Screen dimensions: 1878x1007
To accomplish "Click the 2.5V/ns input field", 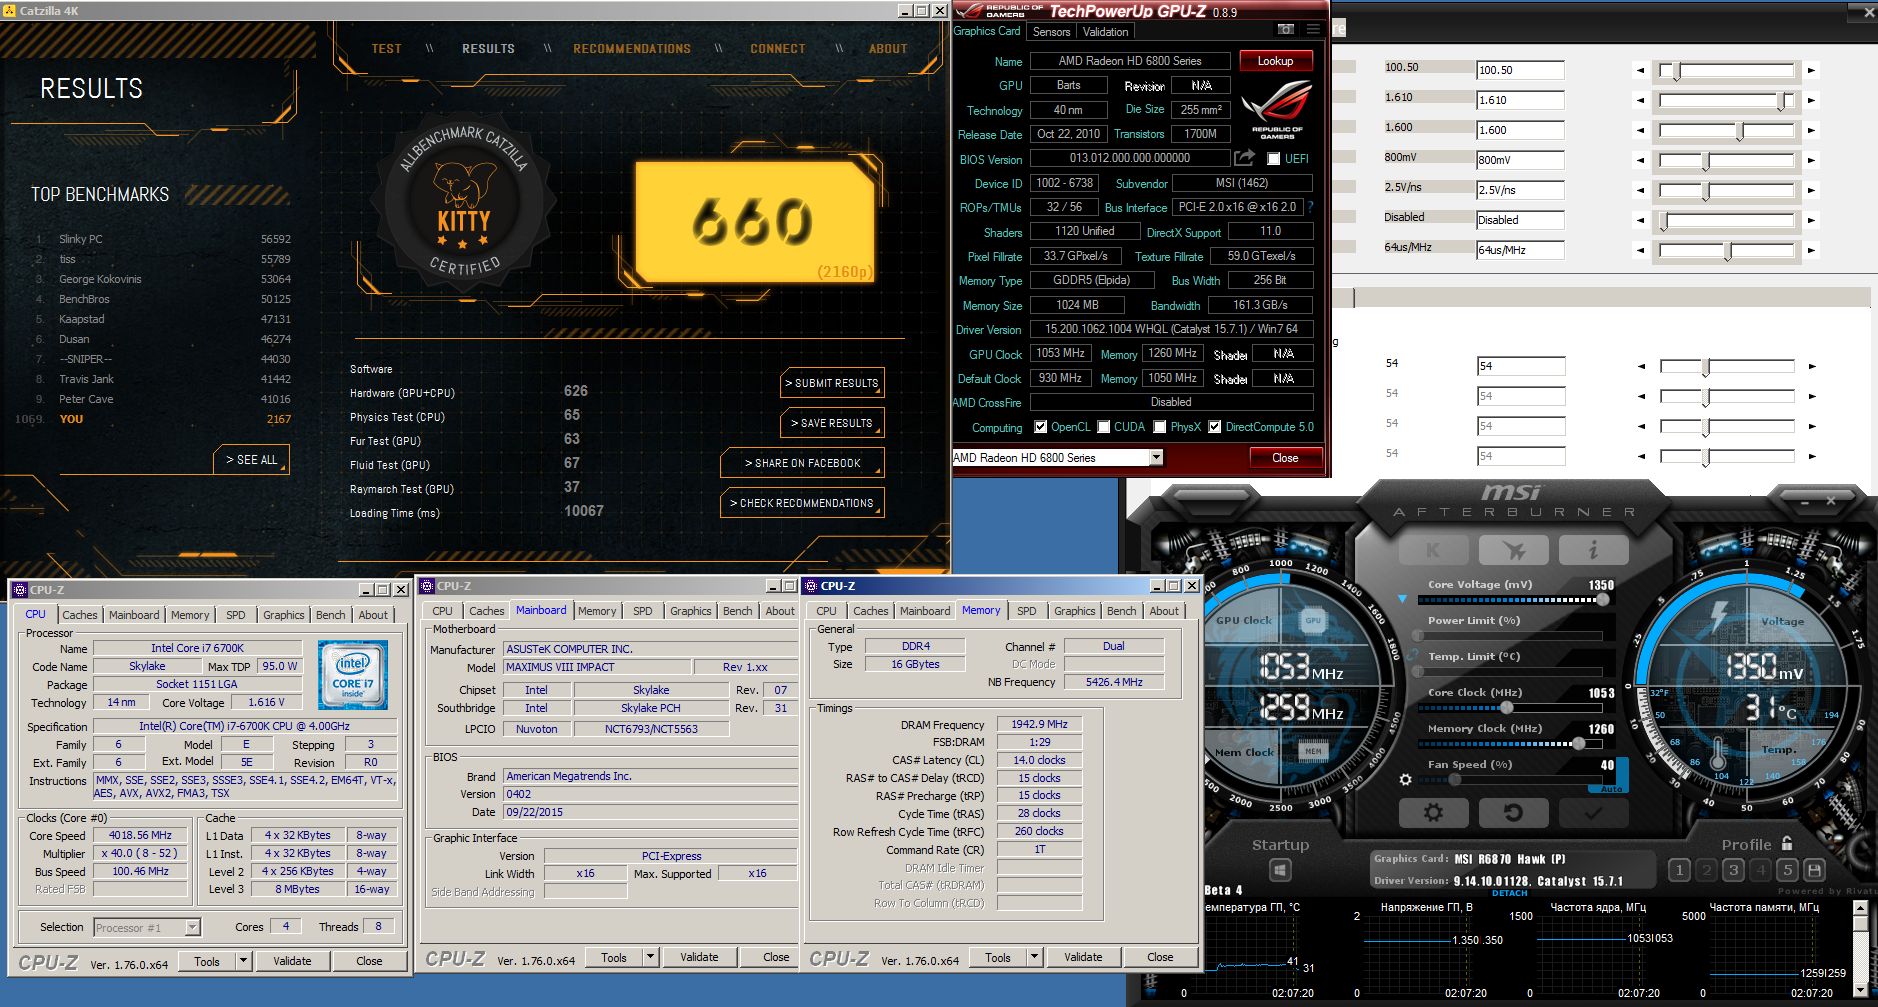I will click(x=1520, y=190).
